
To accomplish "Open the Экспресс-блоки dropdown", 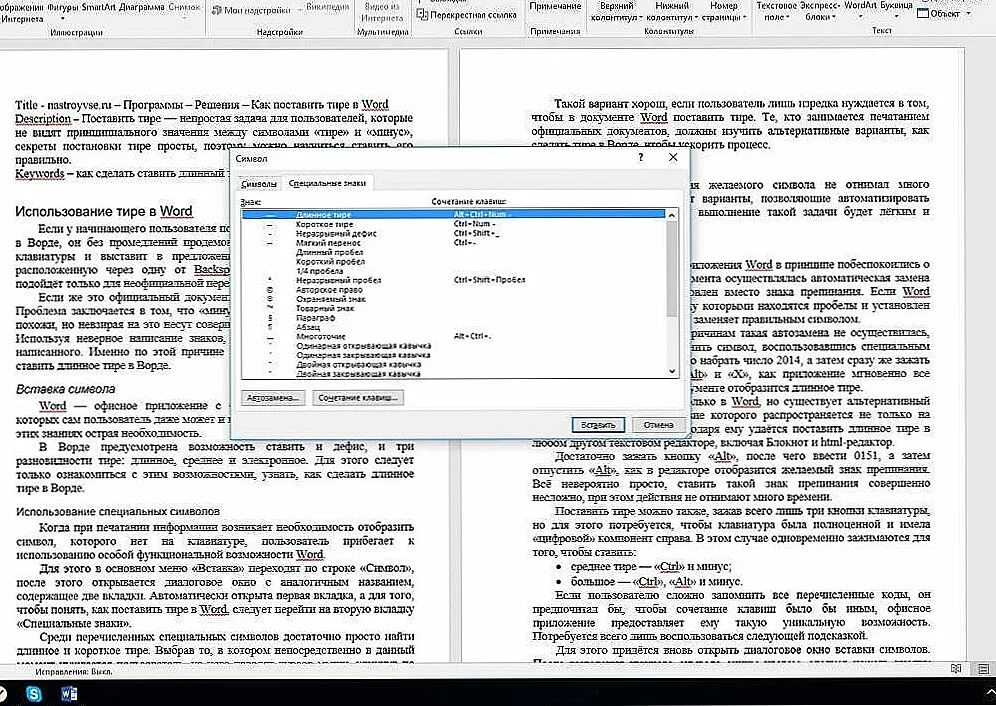I will pos(821,11).
